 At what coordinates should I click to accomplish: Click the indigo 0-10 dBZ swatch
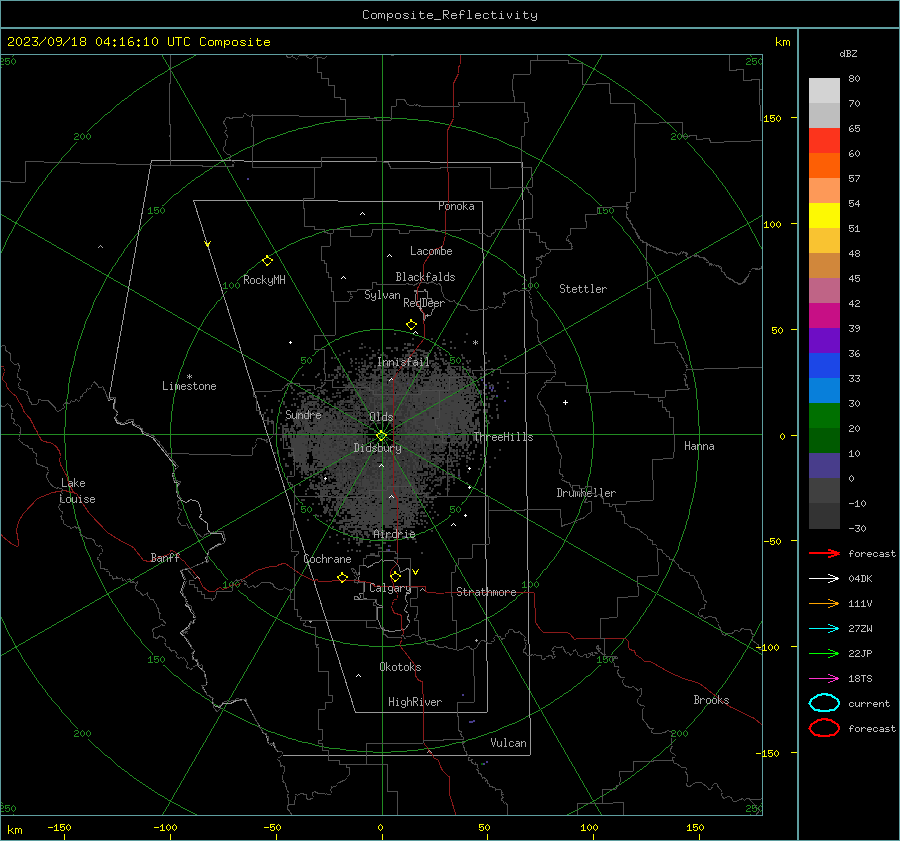pyautogui.click(x=824, y=465)
